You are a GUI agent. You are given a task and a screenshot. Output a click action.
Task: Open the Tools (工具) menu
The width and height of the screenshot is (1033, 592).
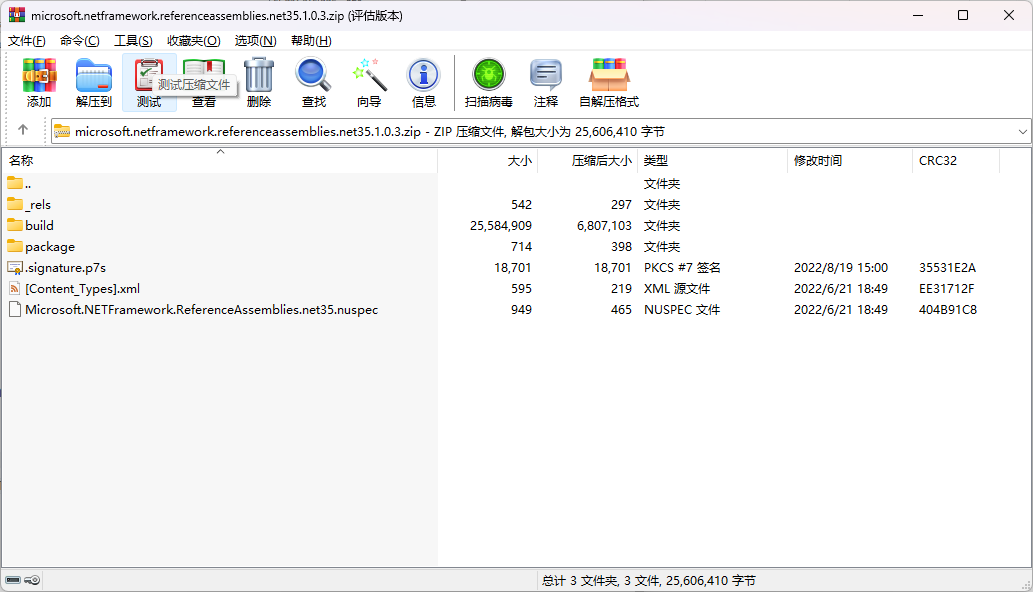point(133,41)
